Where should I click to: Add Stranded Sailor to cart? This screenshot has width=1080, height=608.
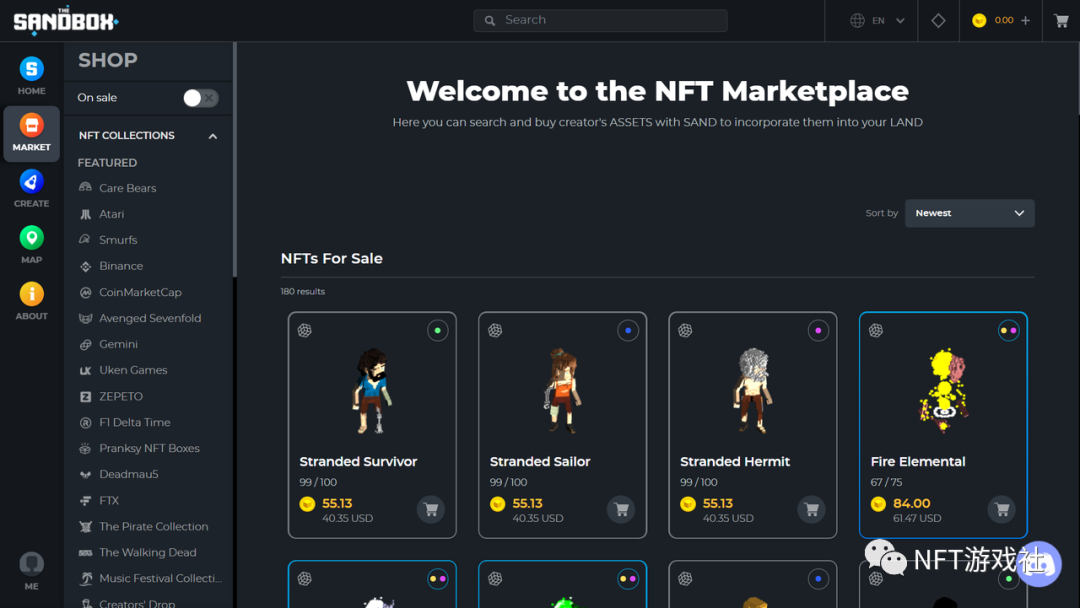point(621,510)
